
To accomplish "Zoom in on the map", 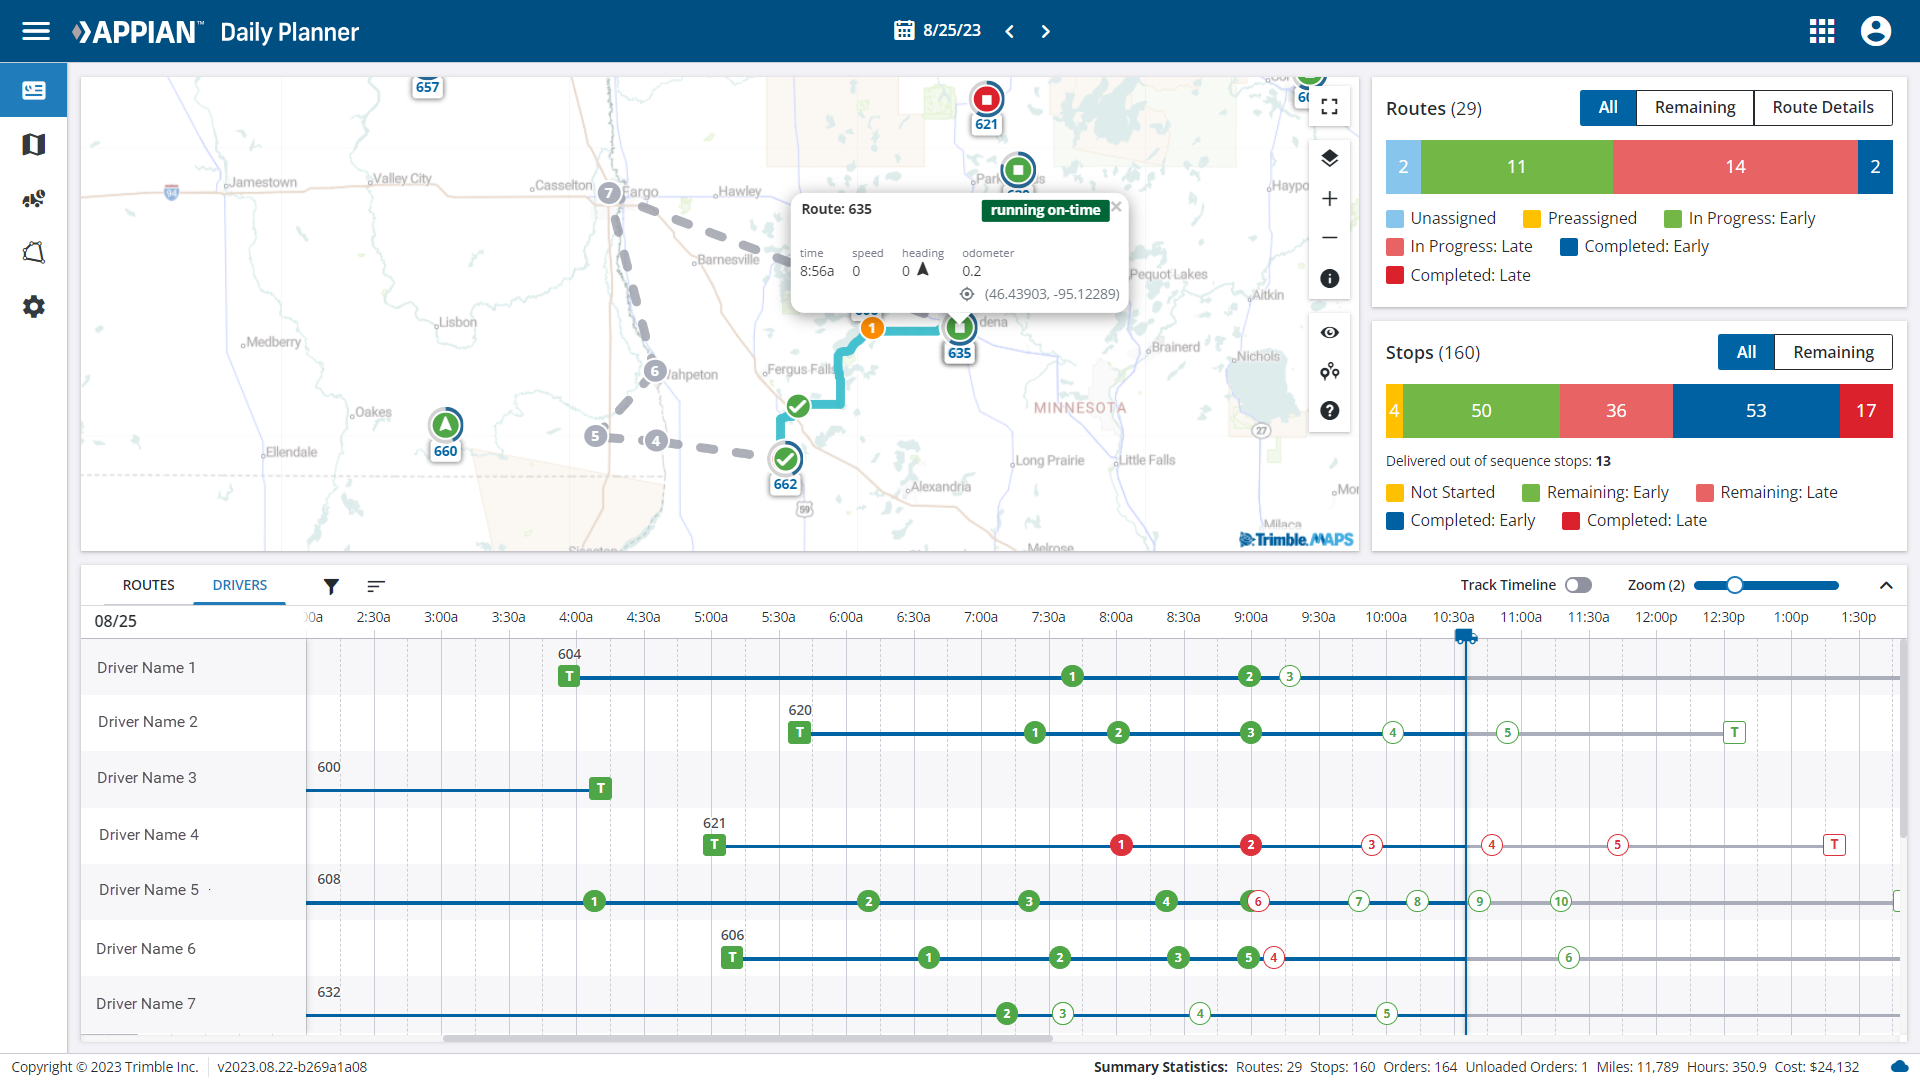I will pos(1329,199).
